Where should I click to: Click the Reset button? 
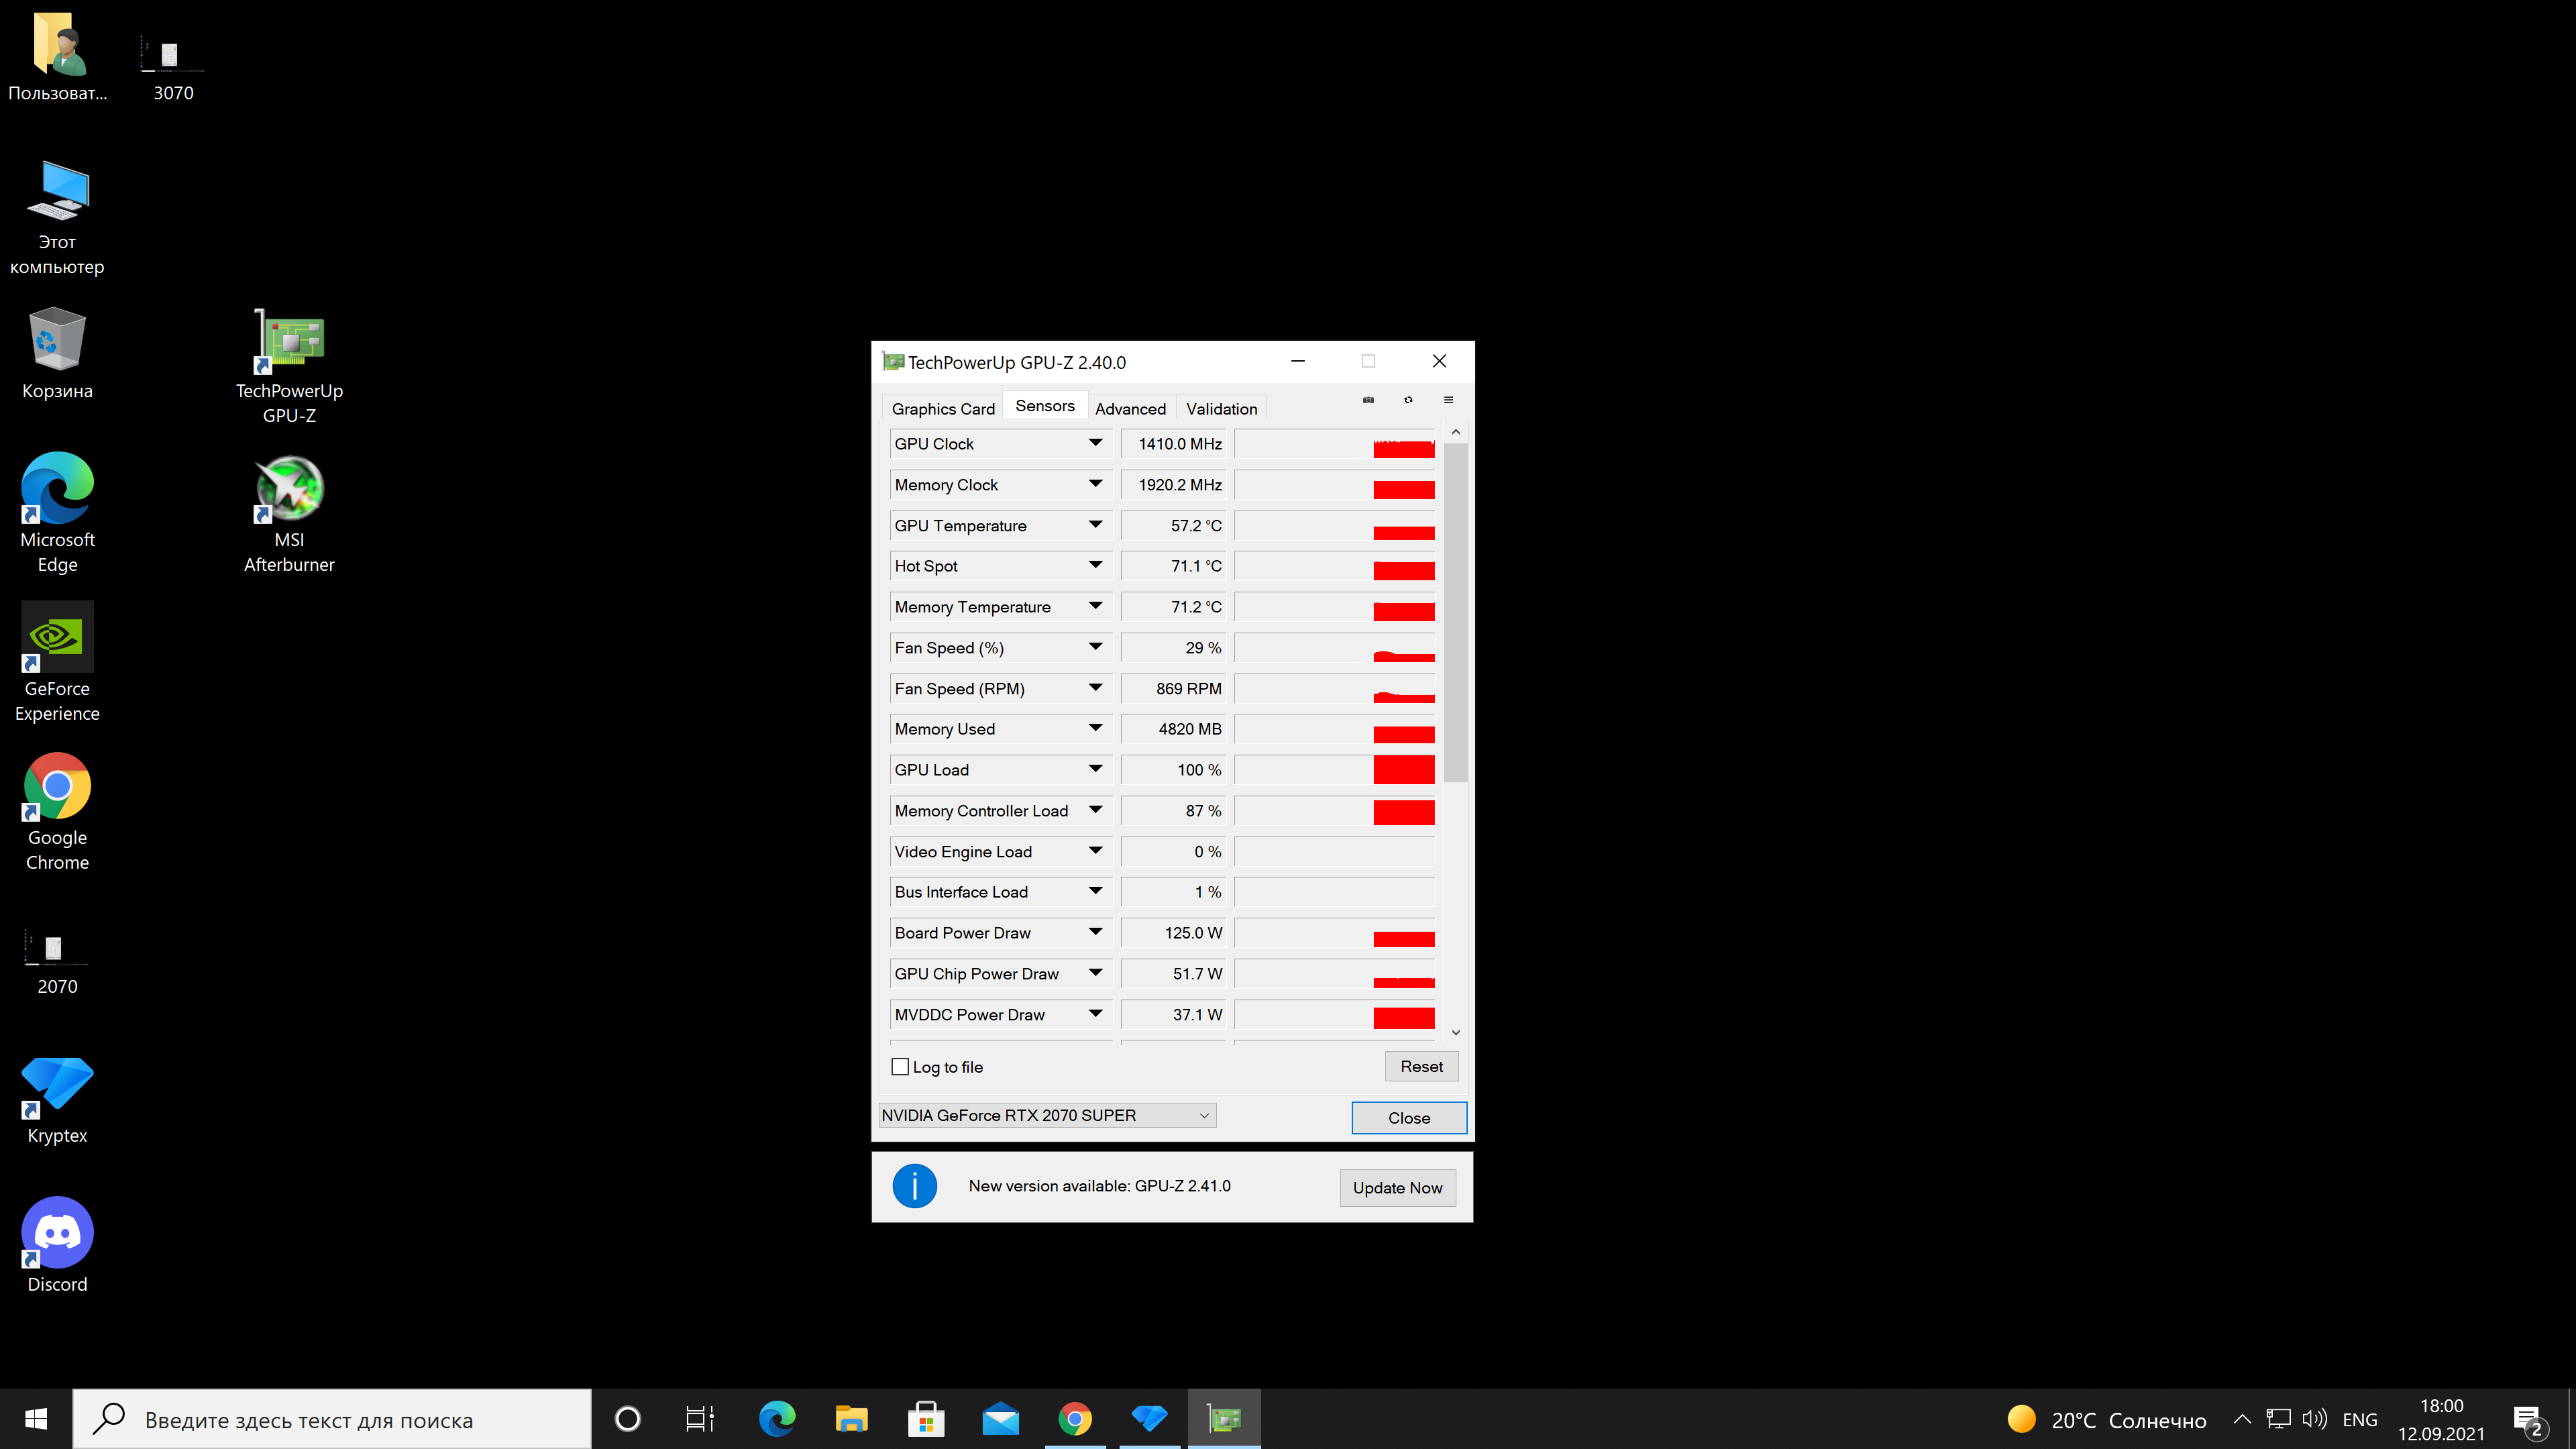1421,1066
